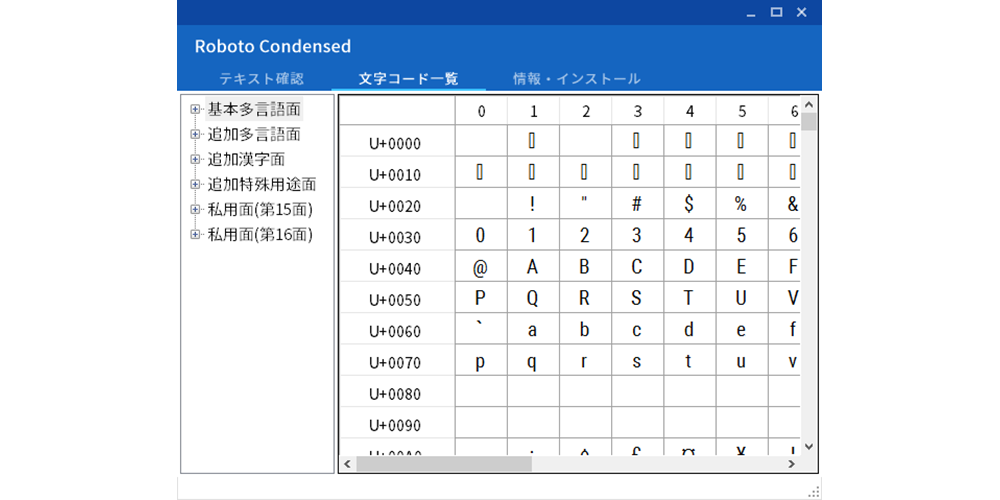1000x500 pixels.
Task: Select the @ character cell
Action: pos(482,267)
